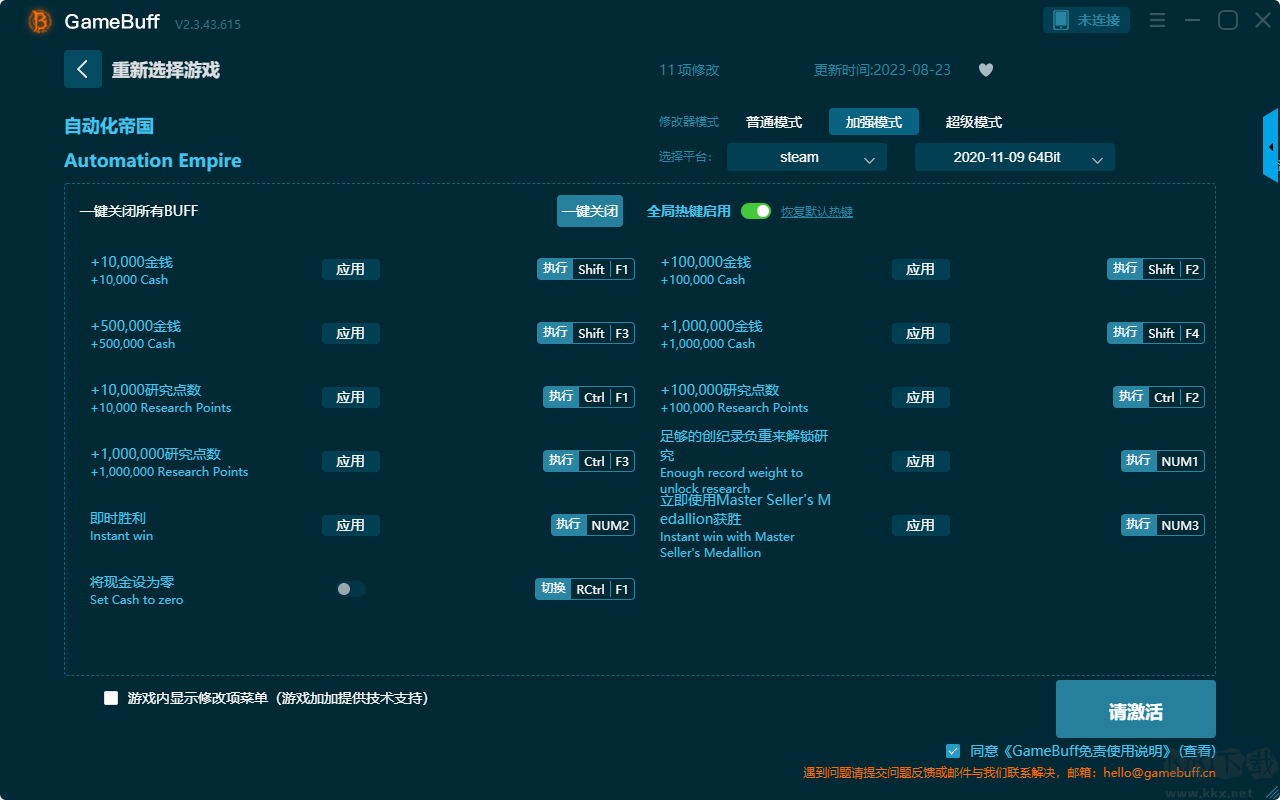This screenshot has width=1280, height=800.
Task: Click the GameBuff logo icon
Action: click(x=40, y=21)
